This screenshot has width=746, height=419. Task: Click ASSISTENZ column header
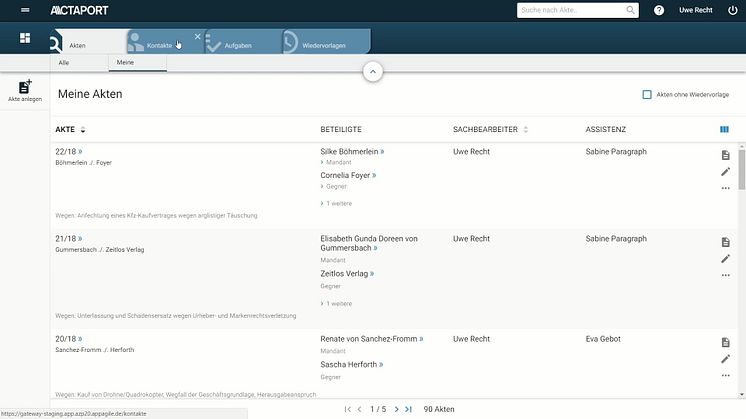tap(606, 129)
